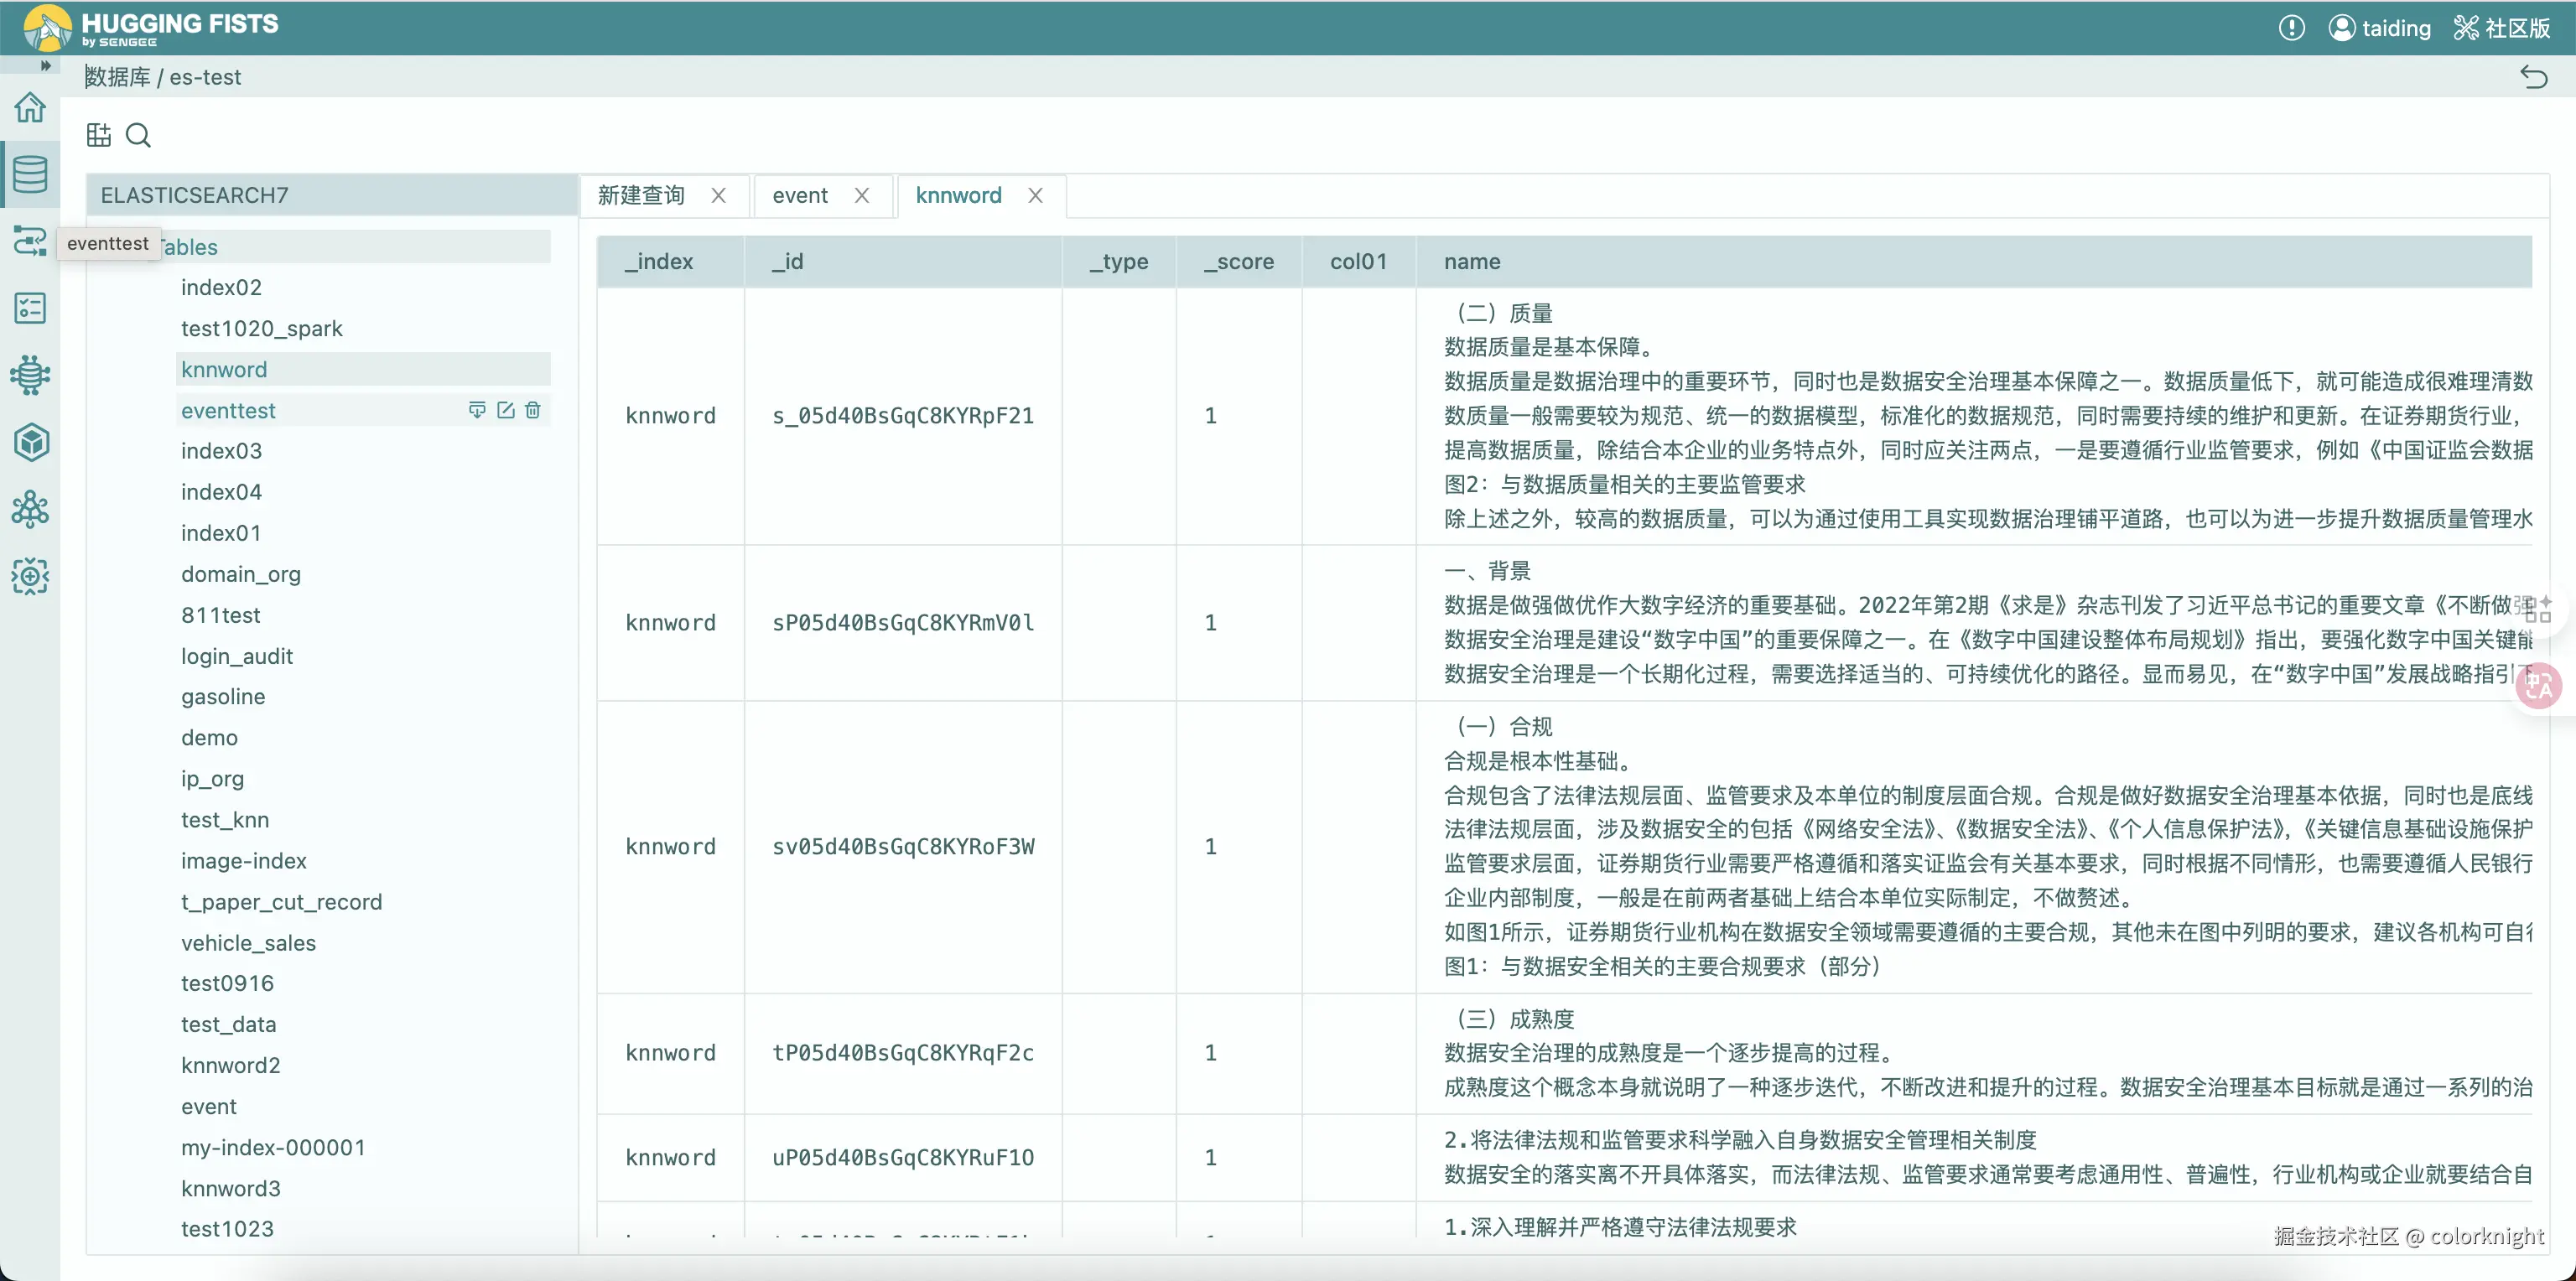Open the task checklist sidebar icon

[30, 308]
